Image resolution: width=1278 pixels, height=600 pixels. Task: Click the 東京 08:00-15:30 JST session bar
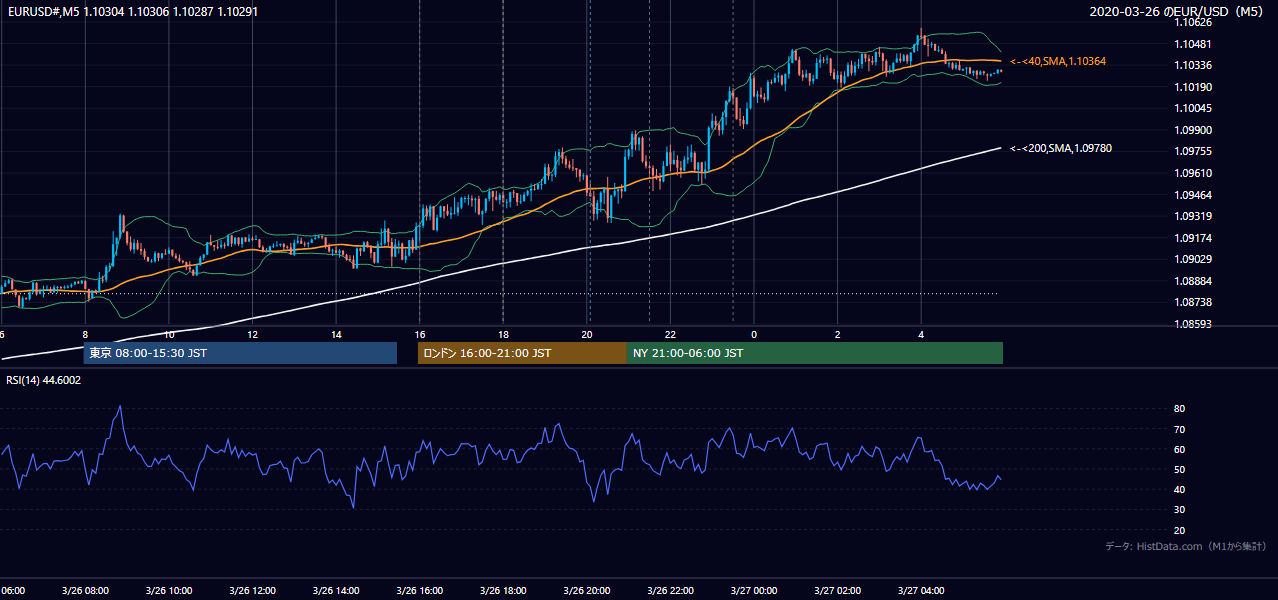[240, 353]
